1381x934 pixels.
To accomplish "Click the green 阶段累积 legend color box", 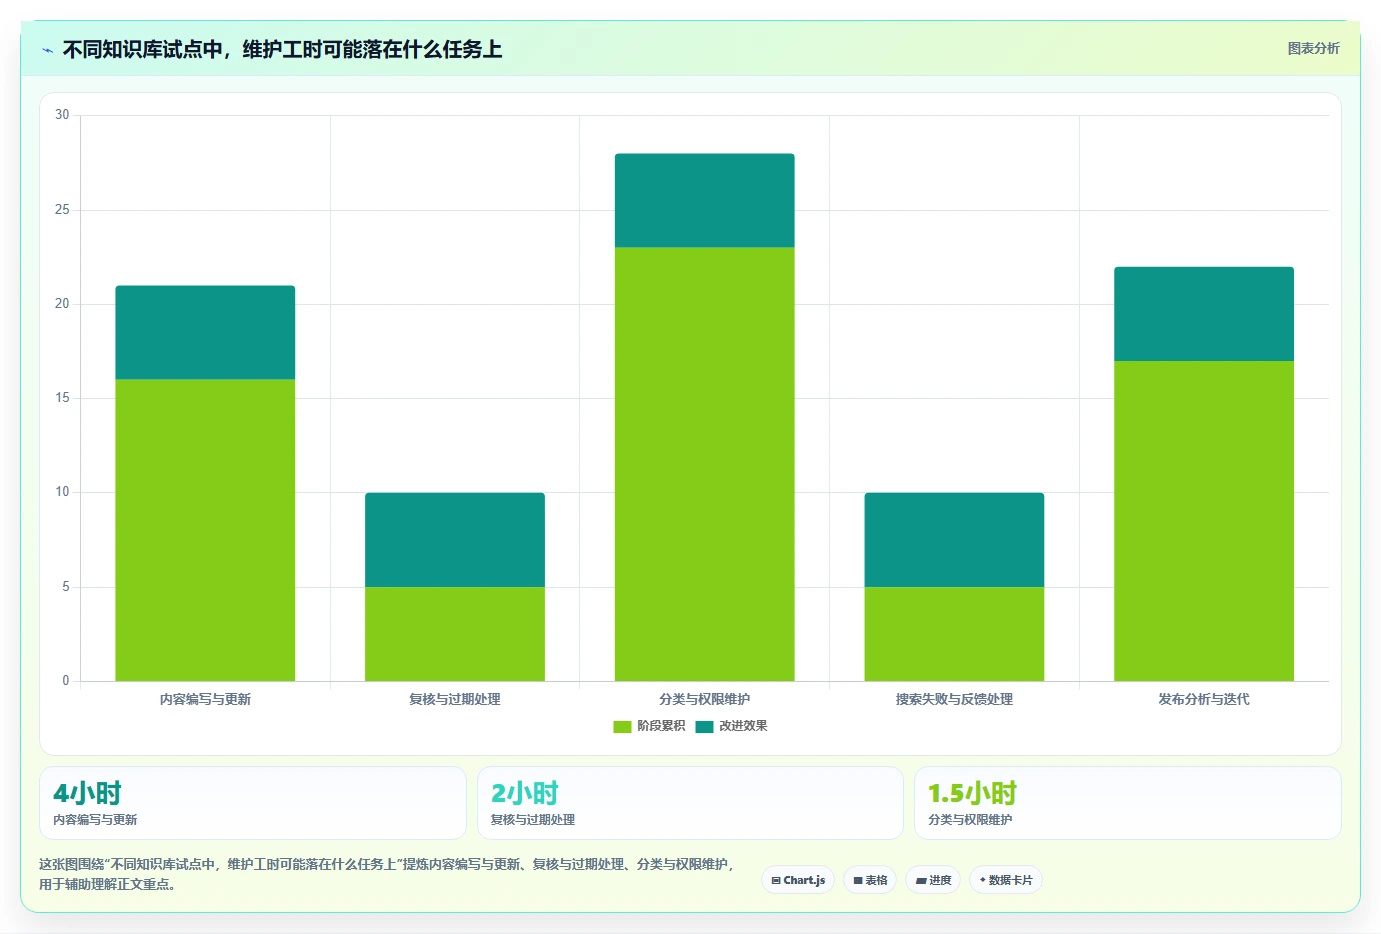I will (x=622, y=727).
